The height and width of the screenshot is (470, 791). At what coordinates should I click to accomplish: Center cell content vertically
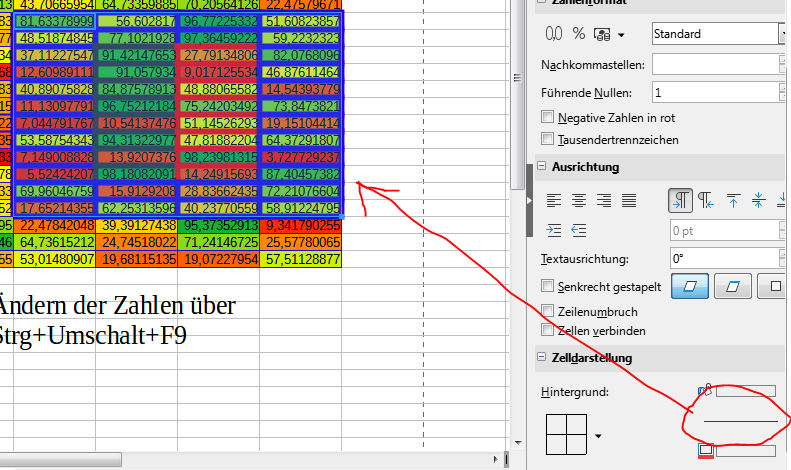coord(758,201)
